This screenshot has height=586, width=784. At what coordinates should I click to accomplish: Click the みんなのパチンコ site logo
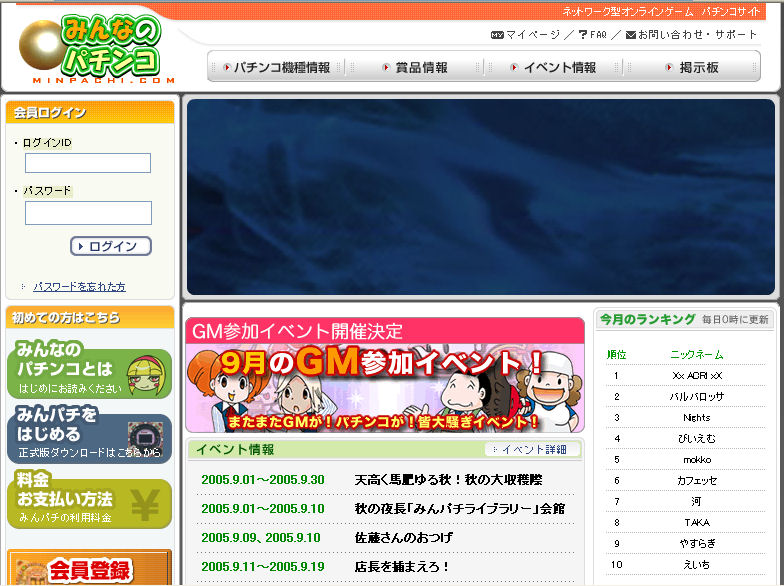click(95, 49)
